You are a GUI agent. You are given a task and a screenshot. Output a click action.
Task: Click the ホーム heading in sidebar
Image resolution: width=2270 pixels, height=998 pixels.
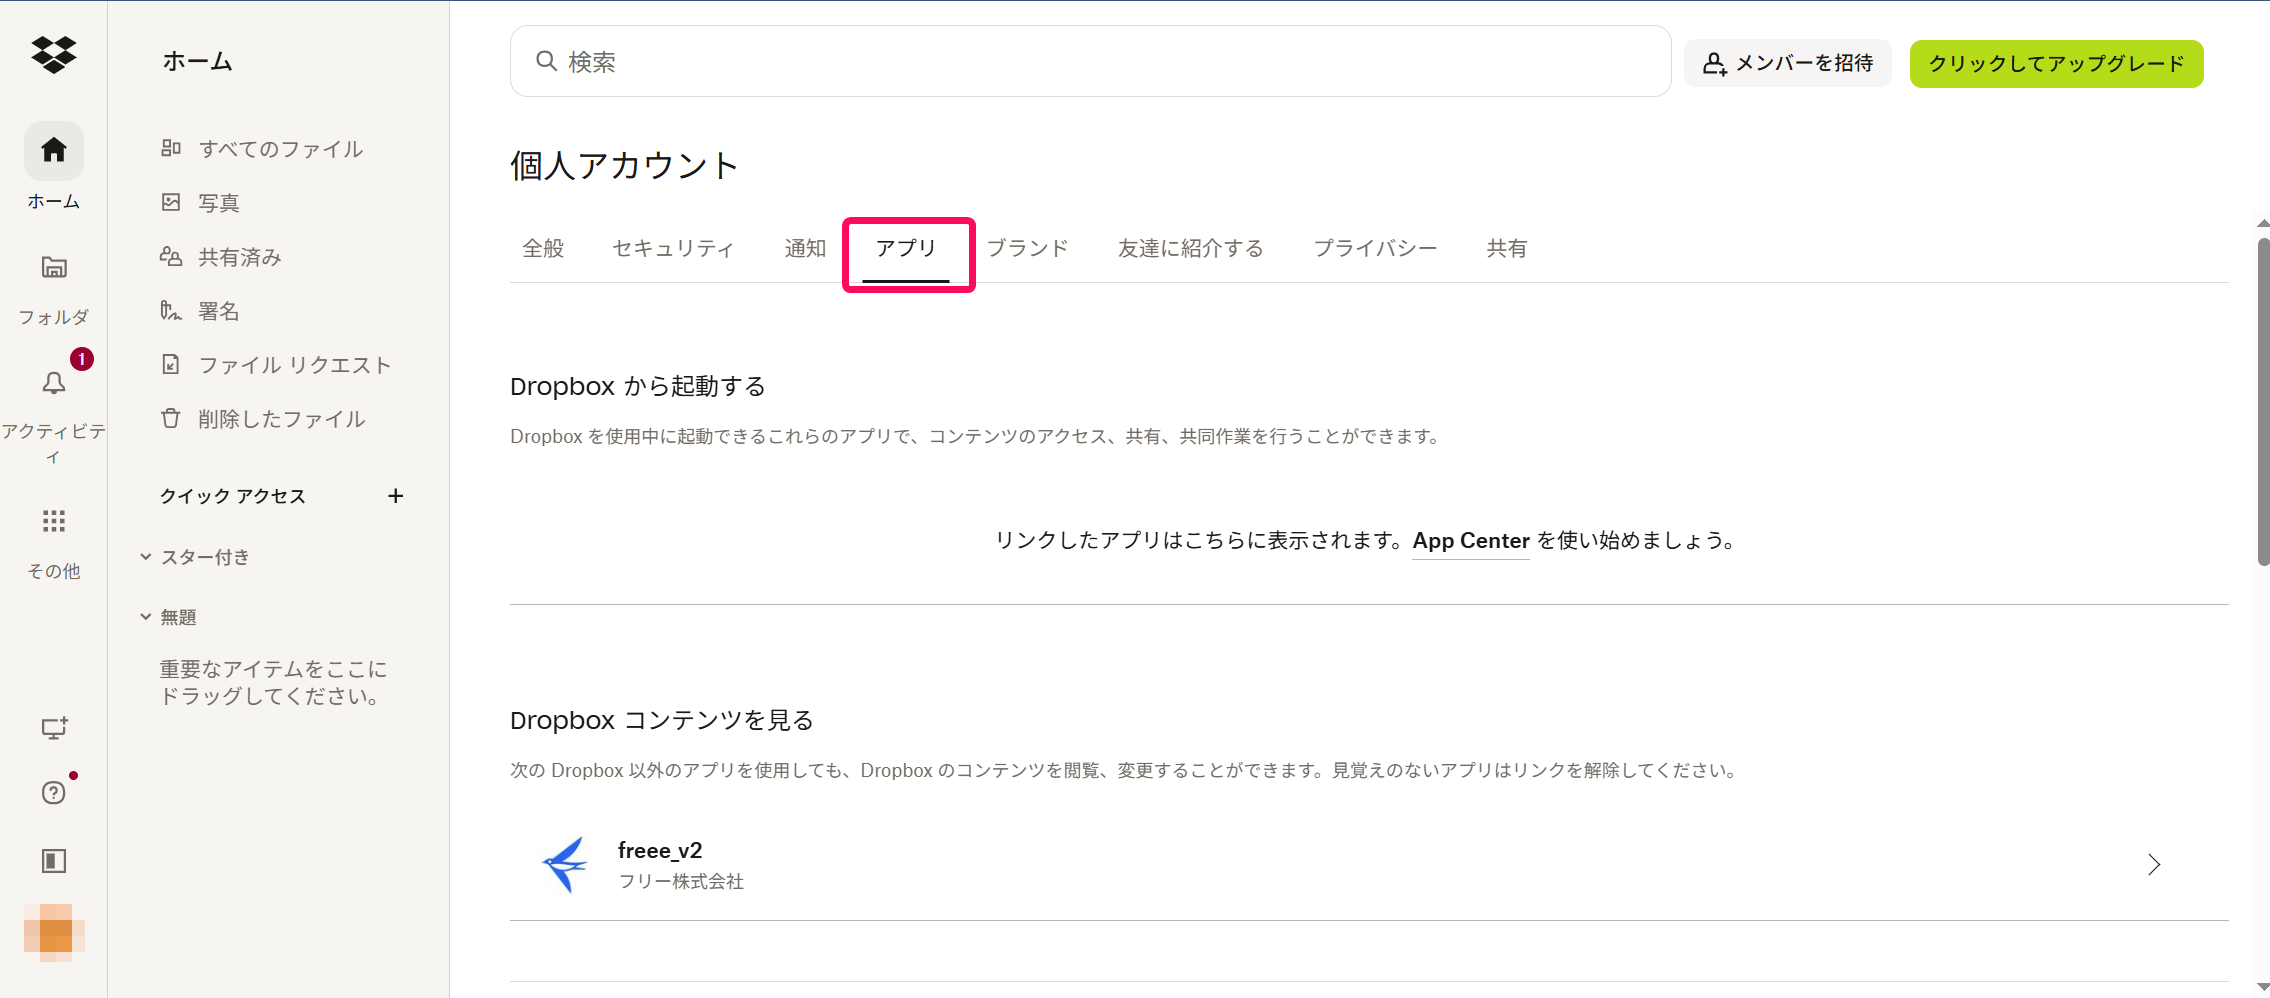tap(198, 61)
